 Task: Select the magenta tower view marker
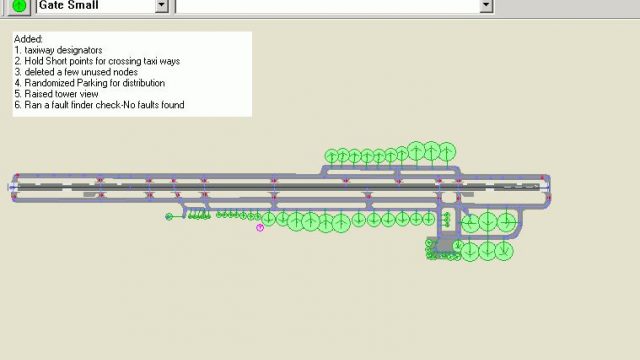[260, 228]
